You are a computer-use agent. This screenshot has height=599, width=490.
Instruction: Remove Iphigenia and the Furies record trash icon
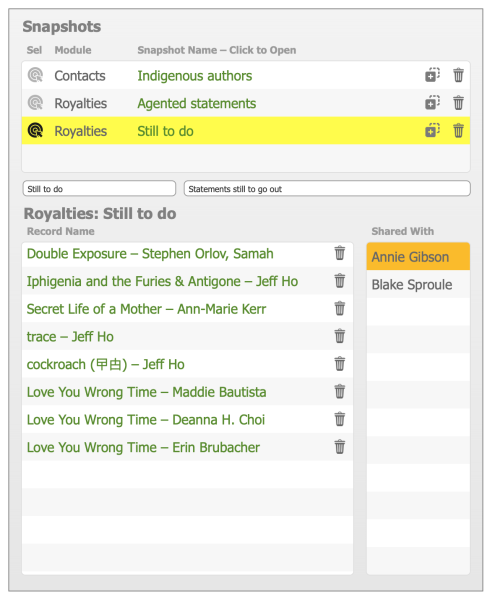[x=340, y=280]
